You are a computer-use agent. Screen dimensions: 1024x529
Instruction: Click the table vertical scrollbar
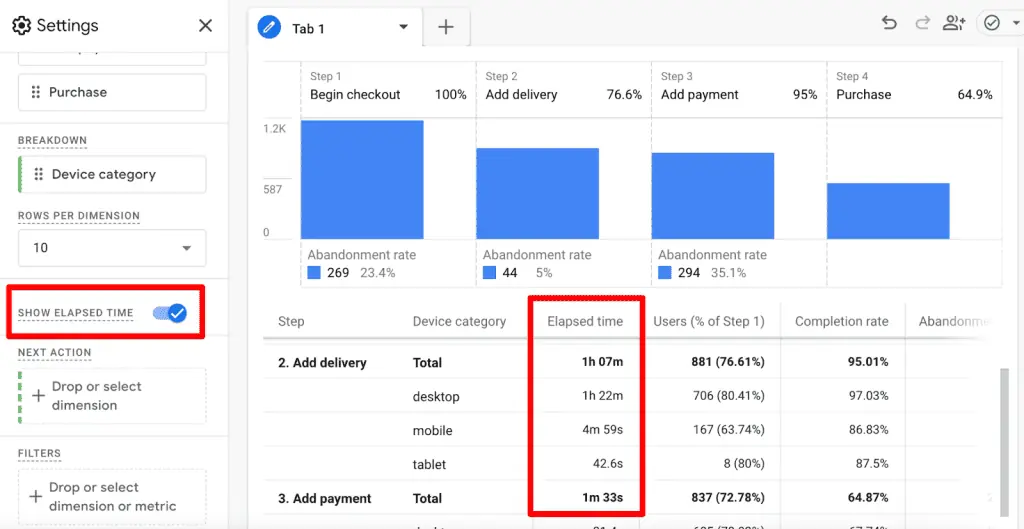(x=1004, y=444)
